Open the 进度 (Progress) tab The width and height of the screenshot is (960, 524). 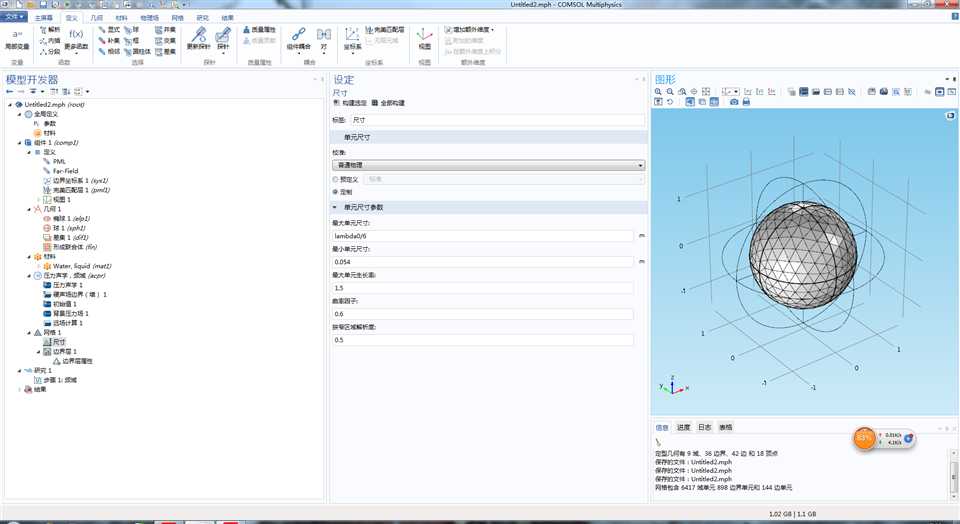tap(683, 427)
